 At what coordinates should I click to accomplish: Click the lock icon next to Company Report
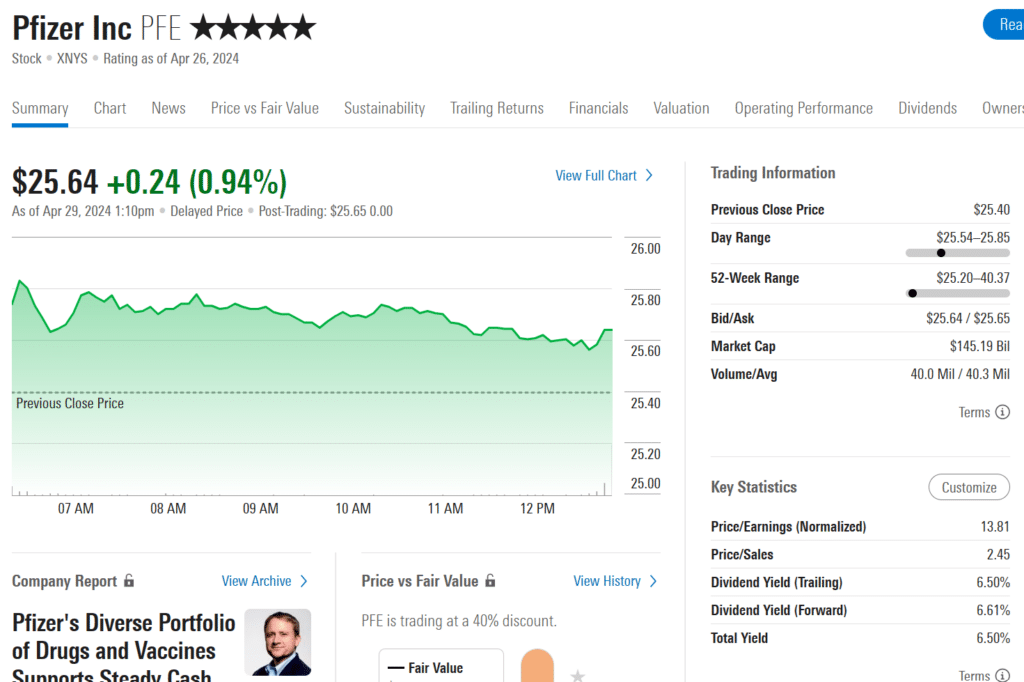(x=128, y=581)
